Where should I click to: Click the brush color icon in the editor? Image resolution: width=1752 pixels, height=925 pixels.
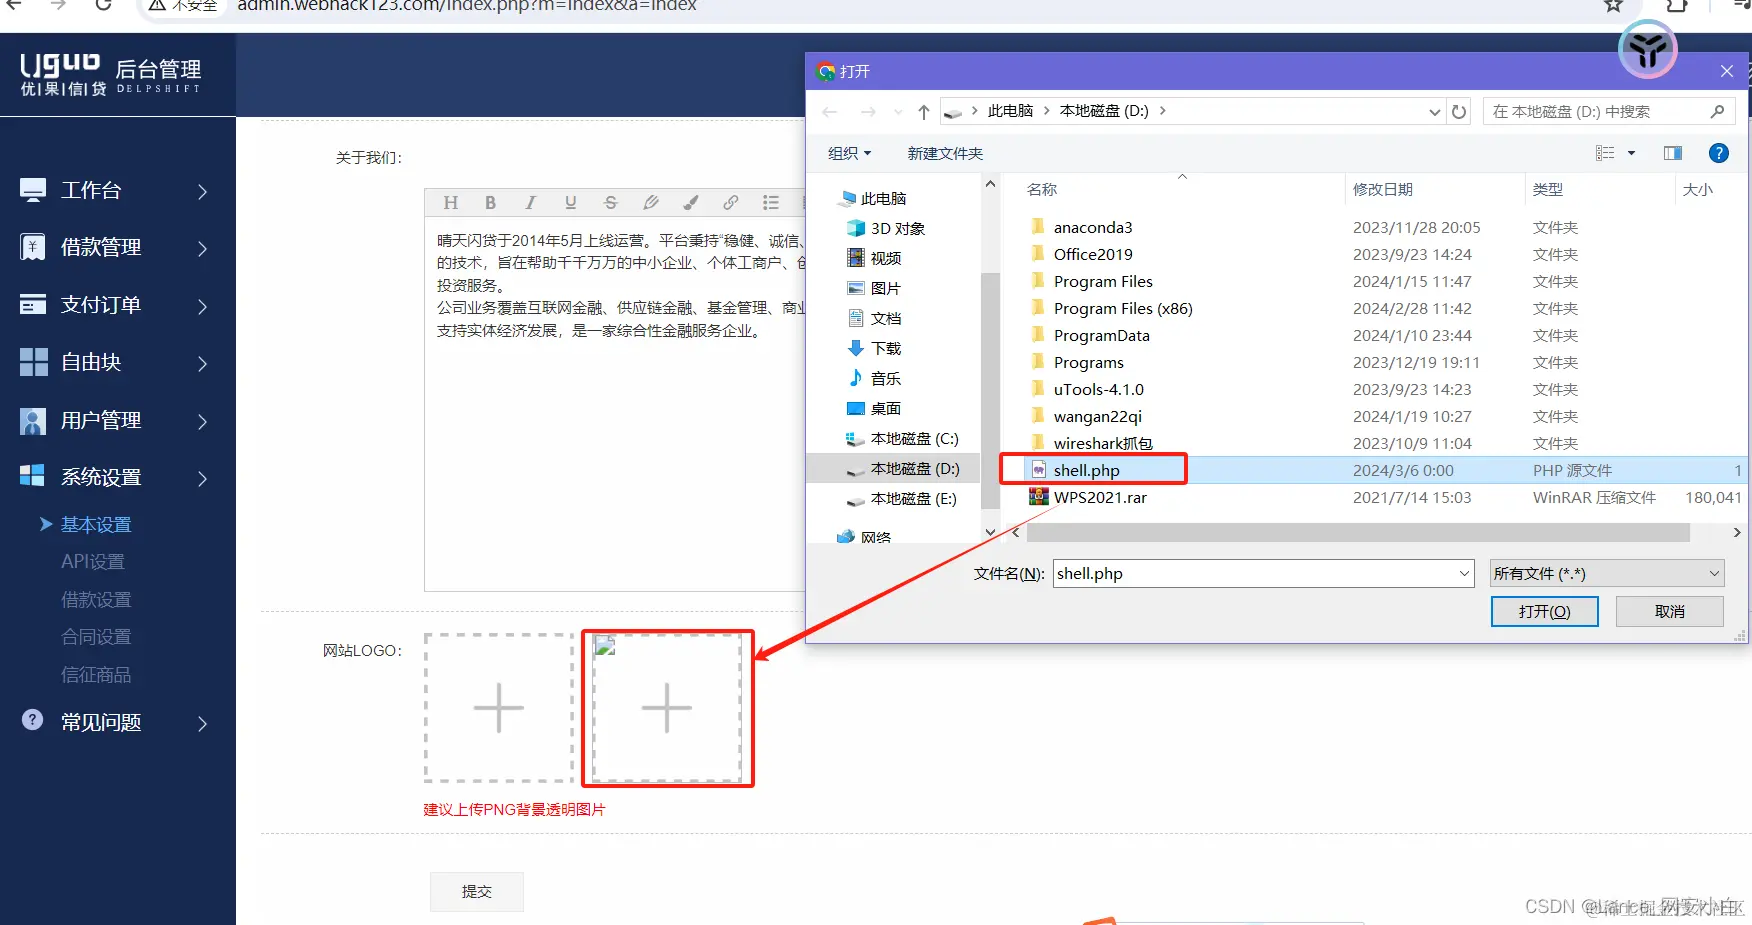691,202
